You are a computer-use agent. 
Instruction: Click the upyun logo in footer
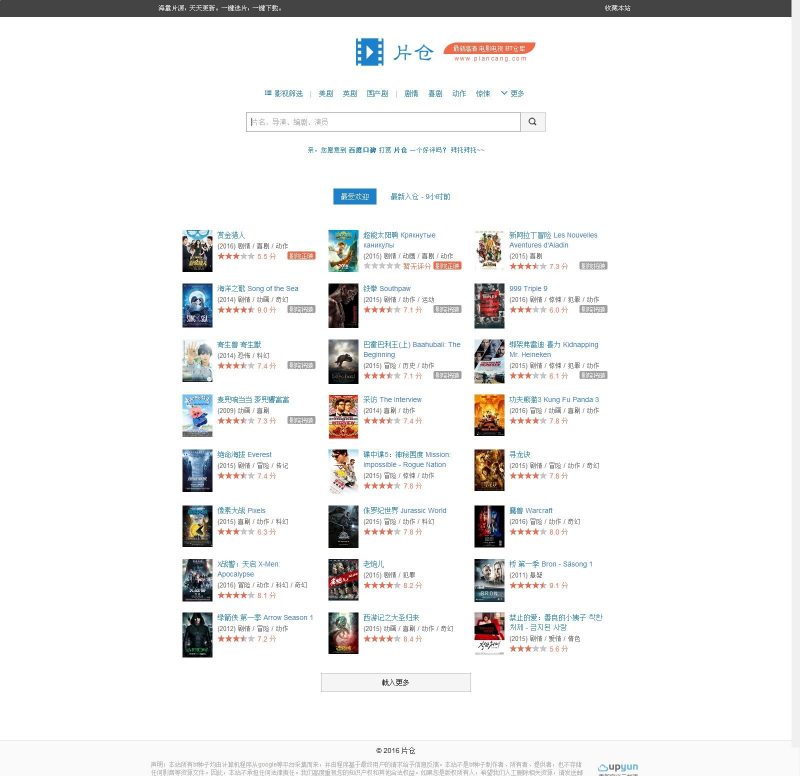(x=617, y=767)
